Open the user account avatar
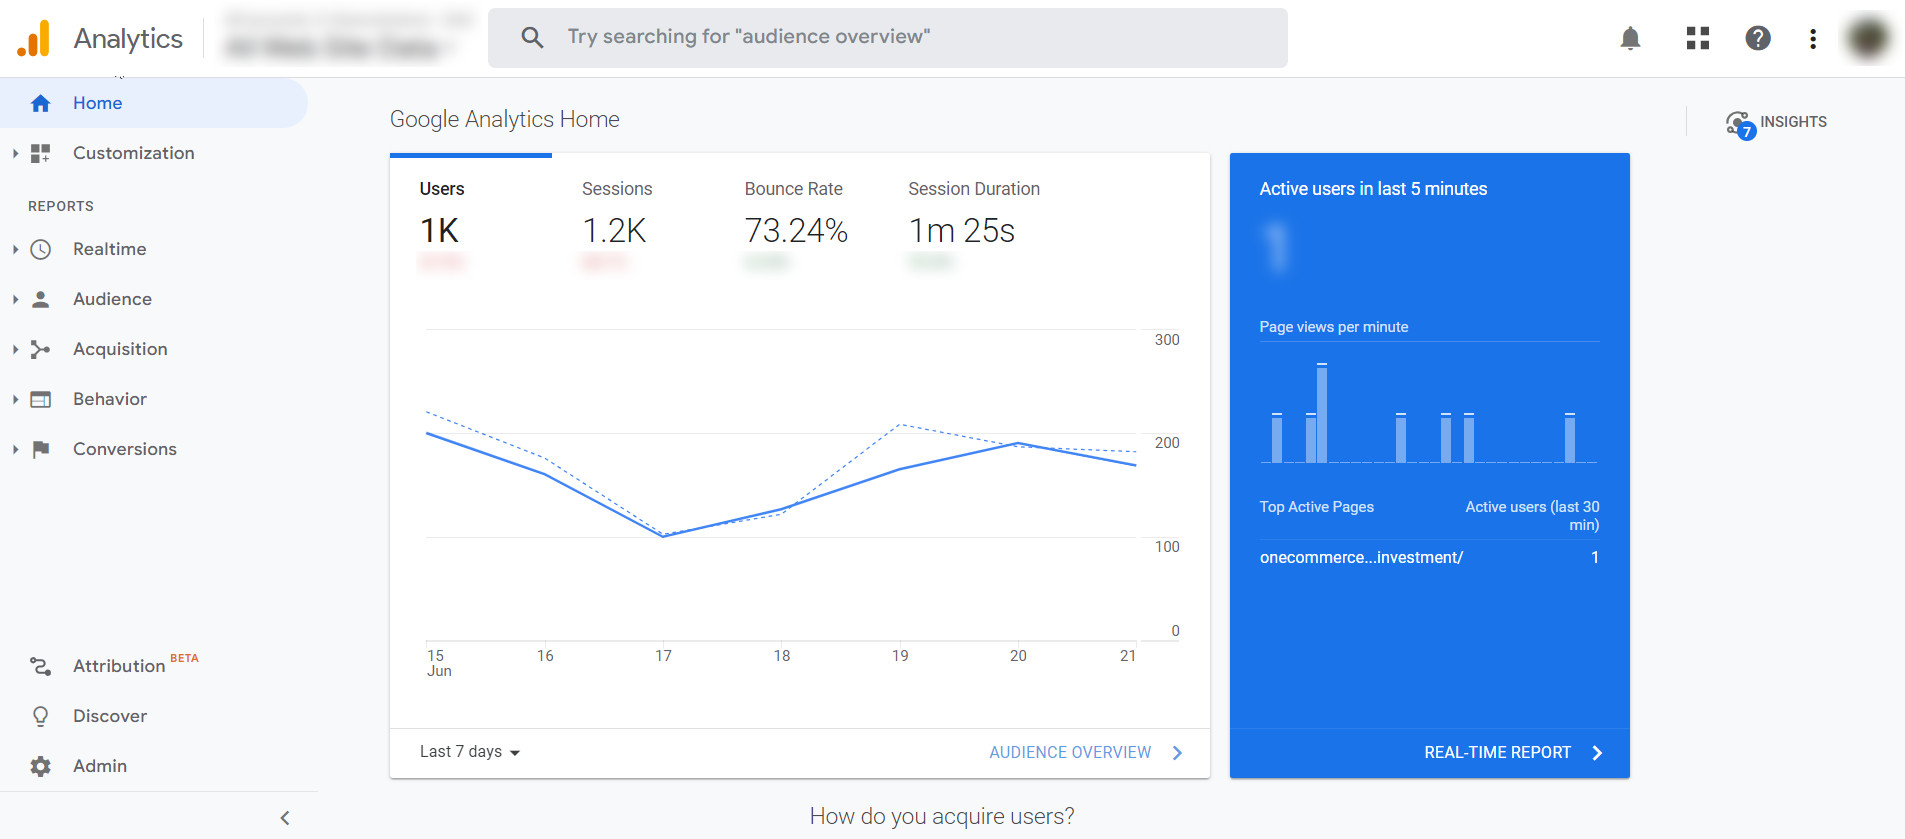The width and height of the screenshot is (1905, 839). coord(1868,38)
